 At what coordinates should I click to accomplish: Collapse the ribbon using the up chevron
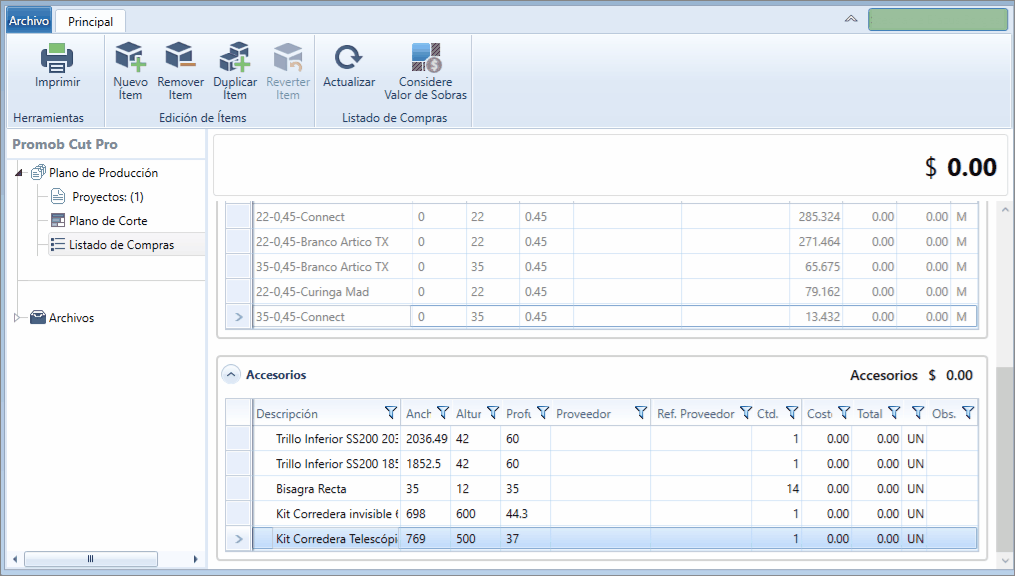(851, 19)
